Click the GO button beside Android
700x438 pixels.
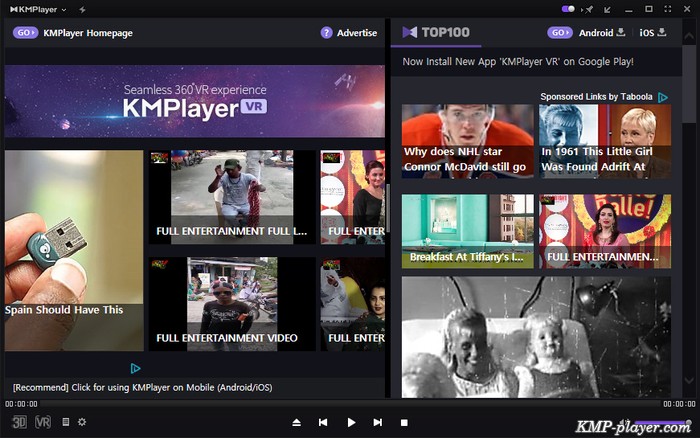[560, 33]
